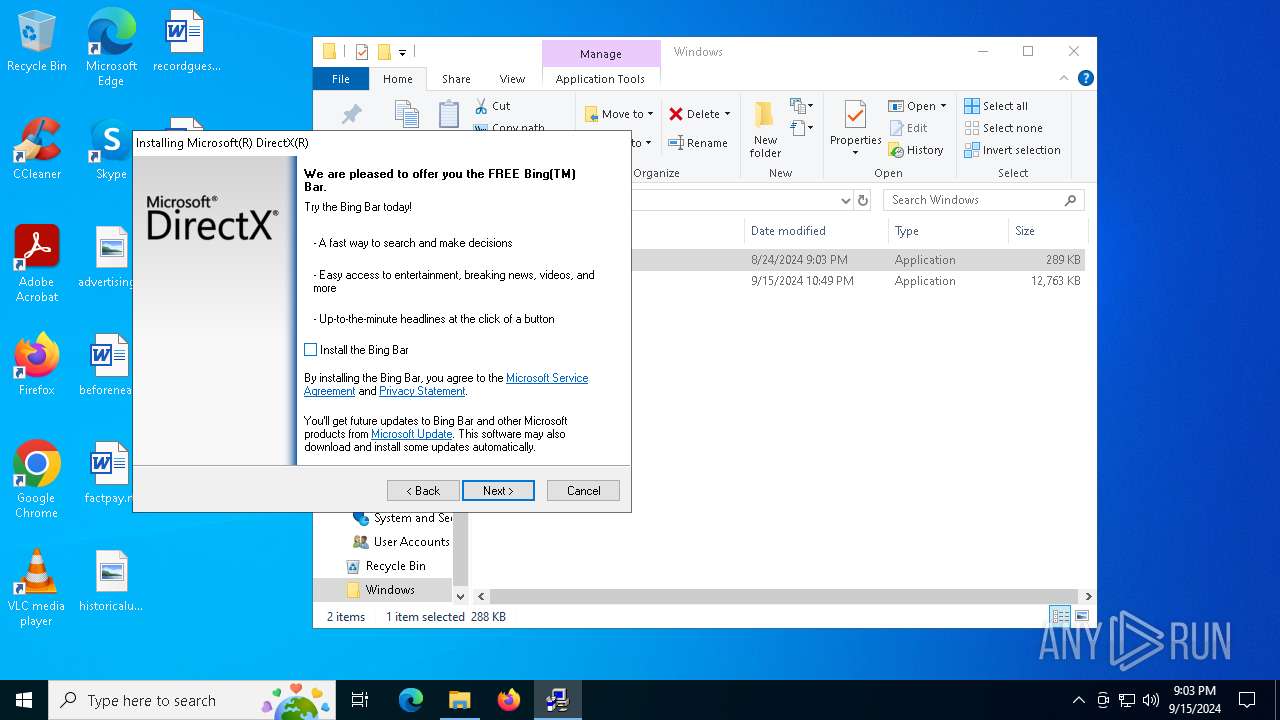The height and width of the screenshot is (720, 1280).
Task: Open the Move to dropdown
Action: (x=619, y=114)
